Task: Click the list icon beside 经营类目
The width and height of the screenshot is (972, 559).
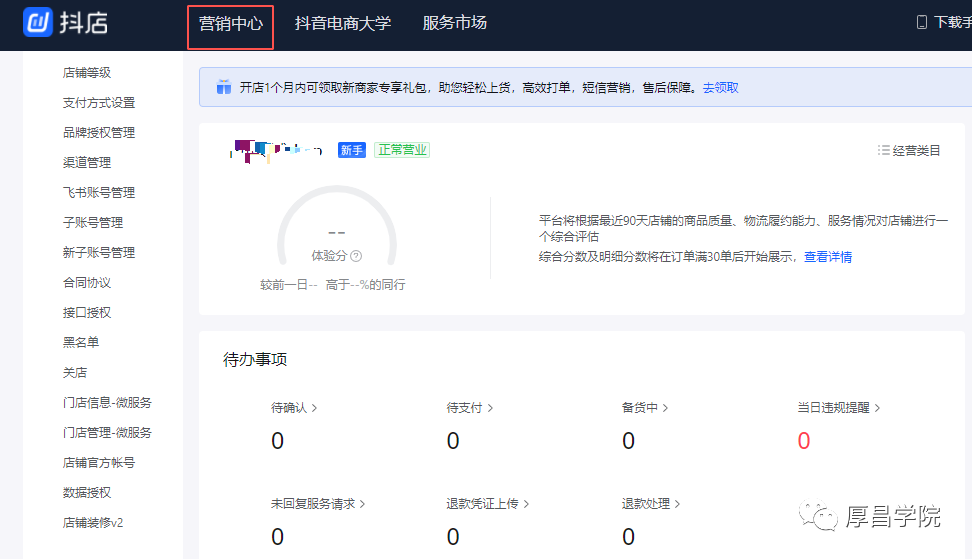Action: (883, 150)
